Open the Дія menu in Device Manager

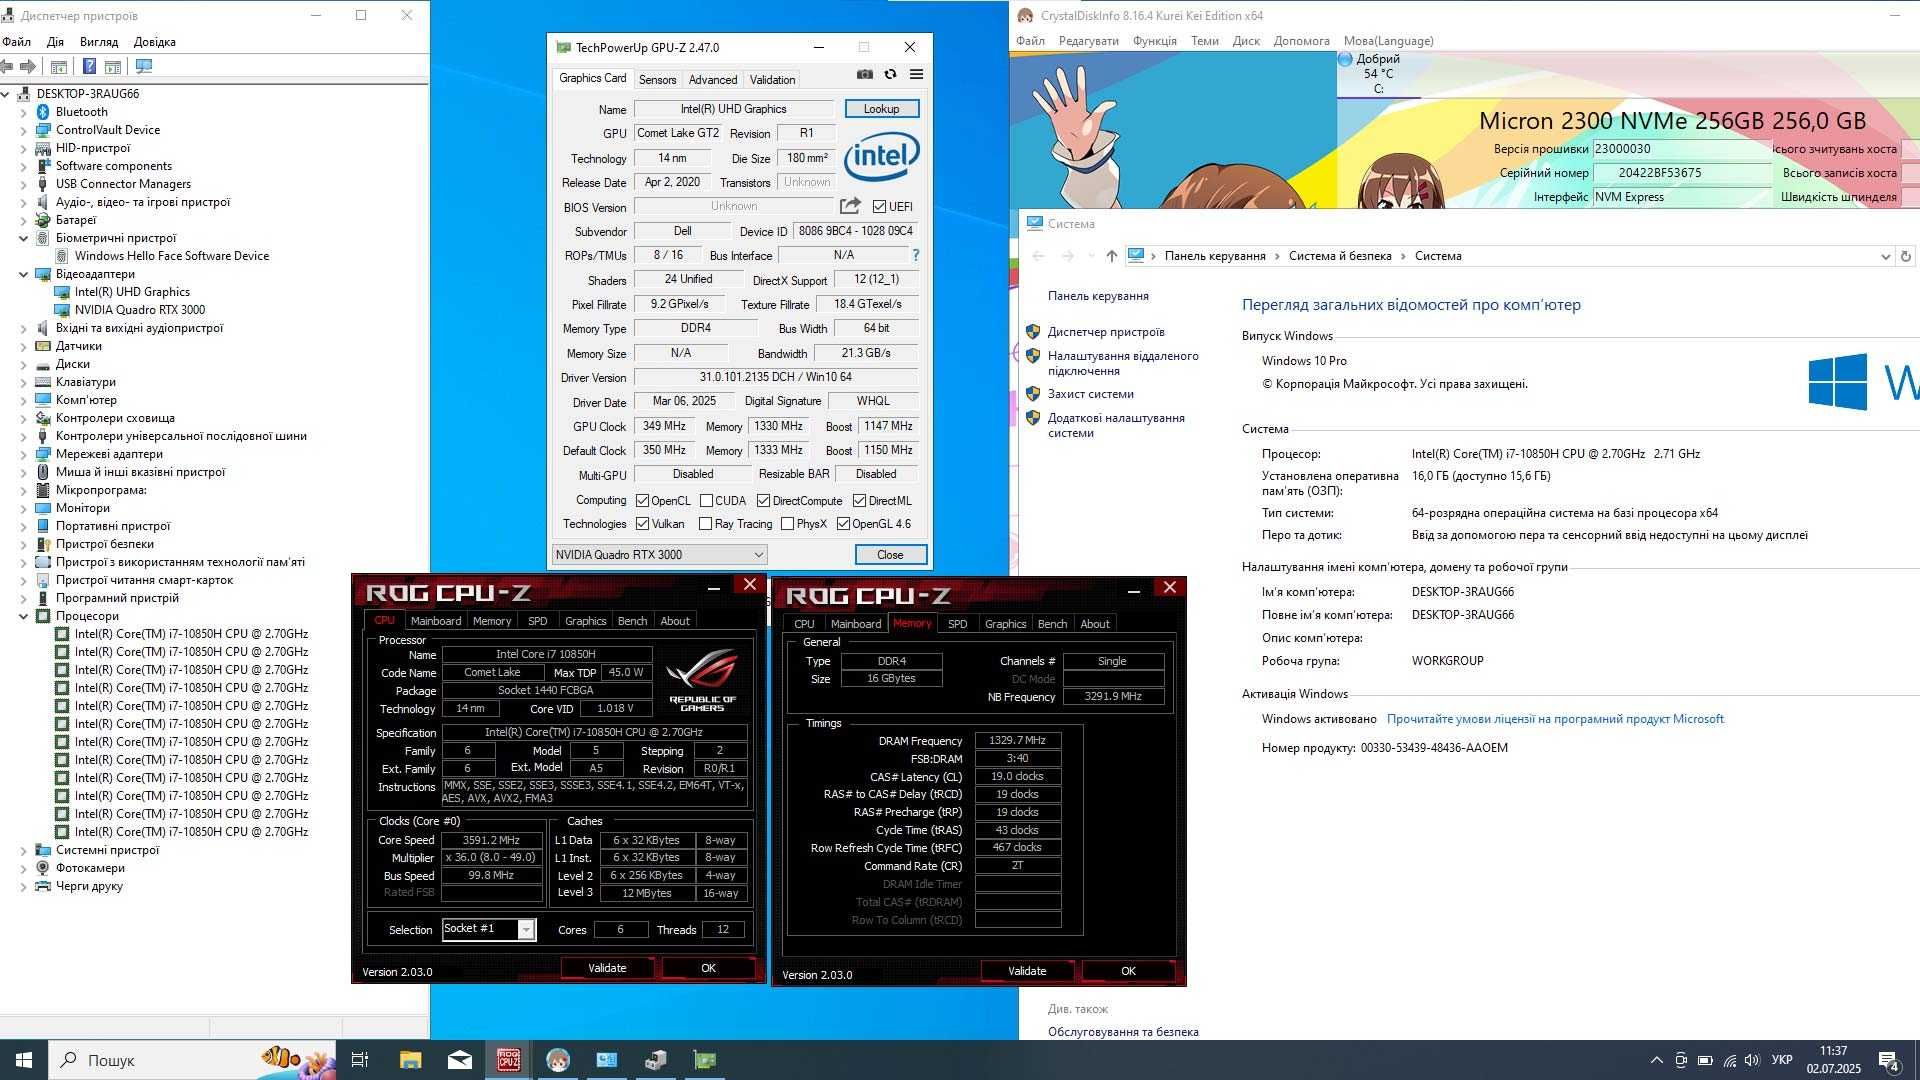point(55,42)
